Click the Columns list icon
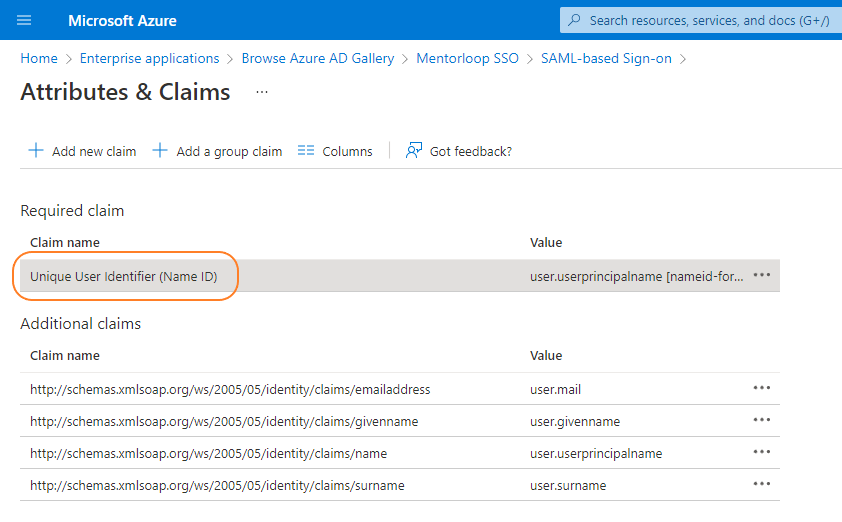The image size is (842, 522). [306, 150]
